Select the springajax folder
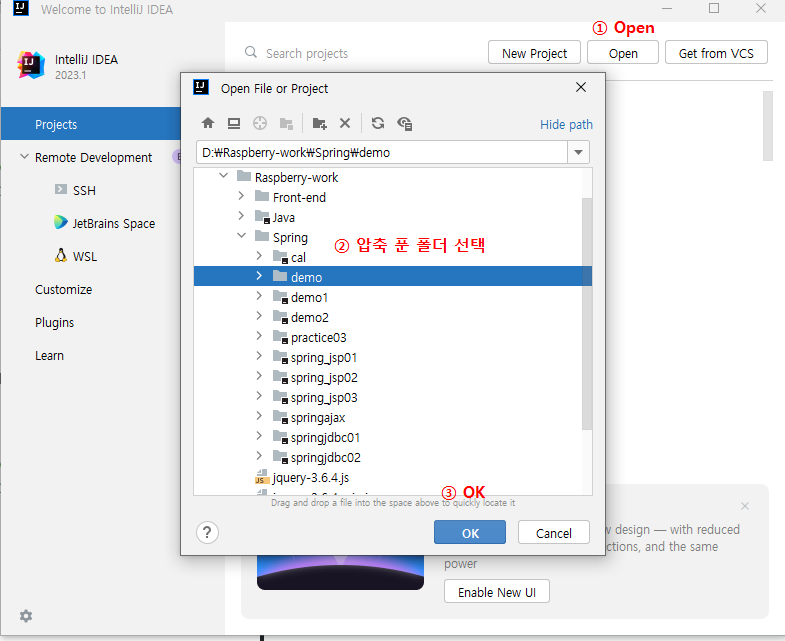The image size is (785, 641). [317, 418]
